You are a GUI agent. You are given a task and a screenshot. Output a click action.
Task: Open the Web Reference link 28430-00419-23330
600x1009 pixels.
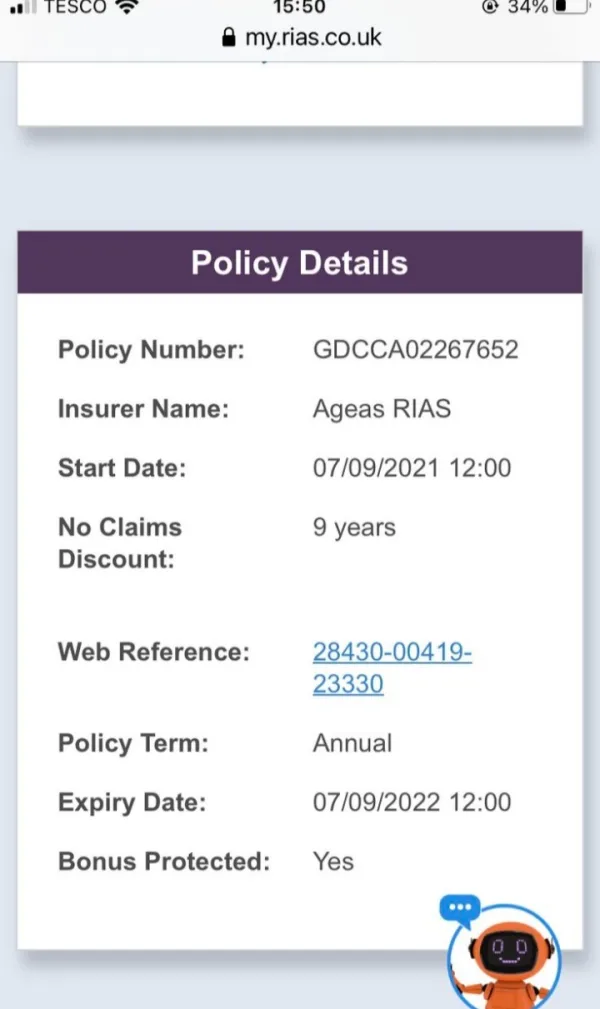tap(392, 668)
